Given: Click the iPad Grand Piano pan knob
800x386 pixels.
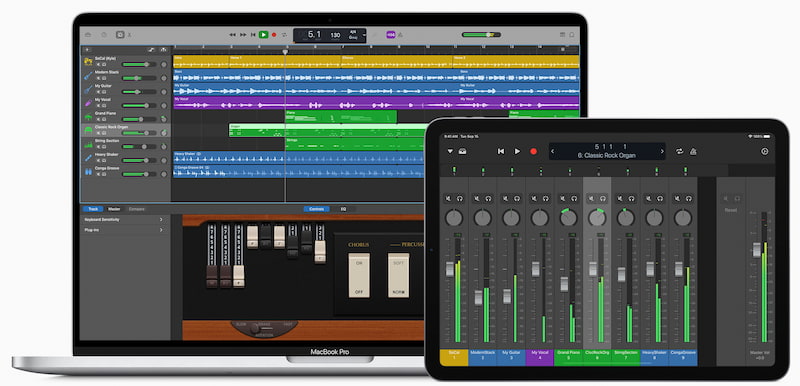Looking at the screenshot, I should pyautogui.click(x=568, y=218).
